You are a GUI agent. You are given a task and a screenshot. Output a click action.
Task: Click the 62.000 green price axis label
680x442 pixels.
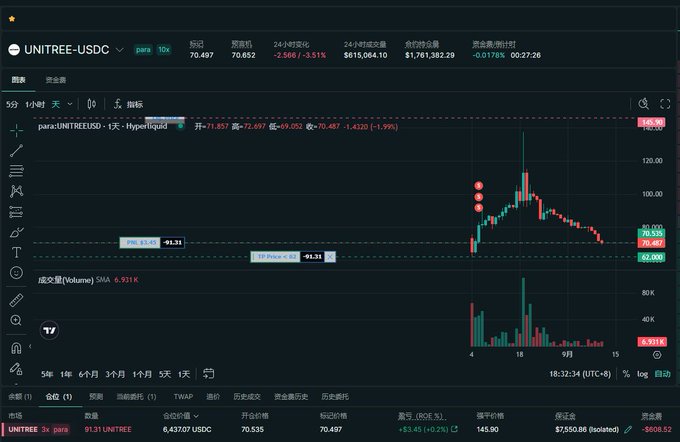651,257
